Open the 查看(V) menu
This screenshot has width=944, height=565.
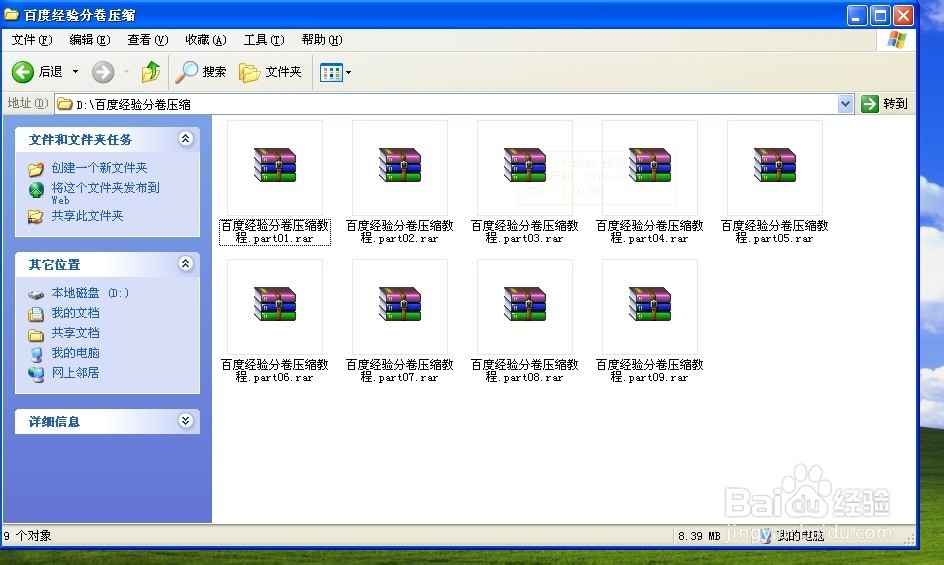[x=148, y=40]
